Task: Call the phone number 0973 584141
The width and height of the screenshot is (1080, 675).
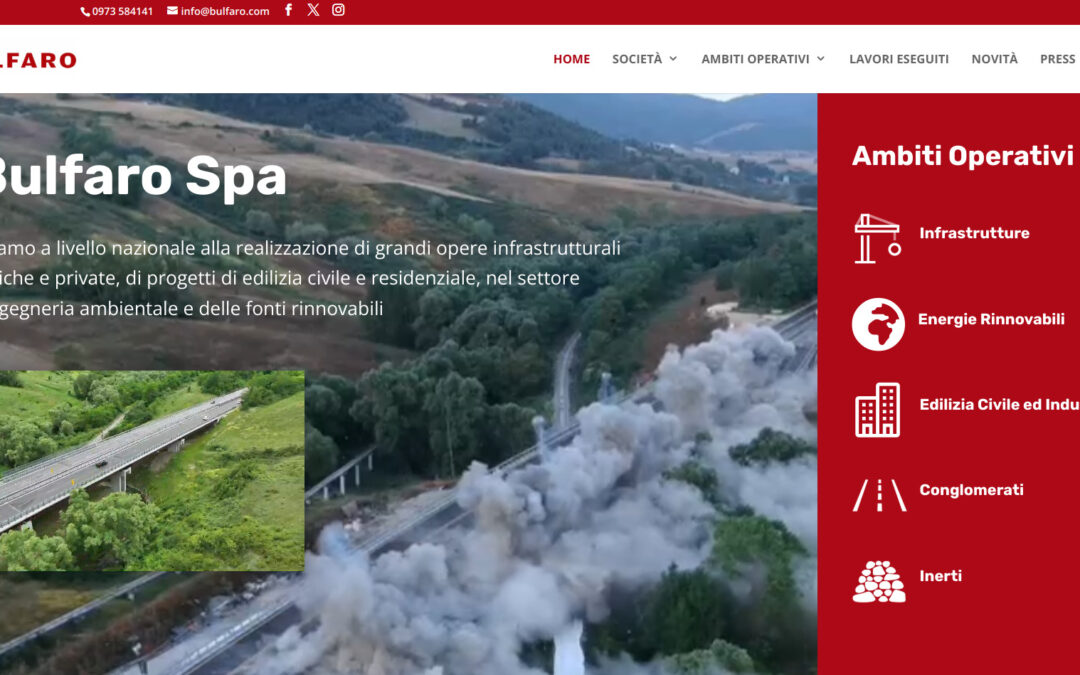Action: [123, 11]
